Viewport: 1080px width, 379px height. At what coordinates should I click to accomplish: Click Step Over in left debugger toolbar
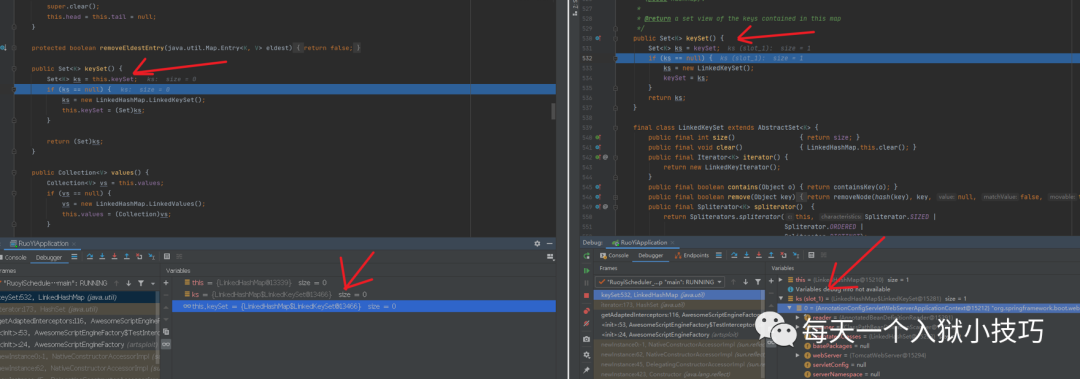pyautogui.click(x=90, y=256)
